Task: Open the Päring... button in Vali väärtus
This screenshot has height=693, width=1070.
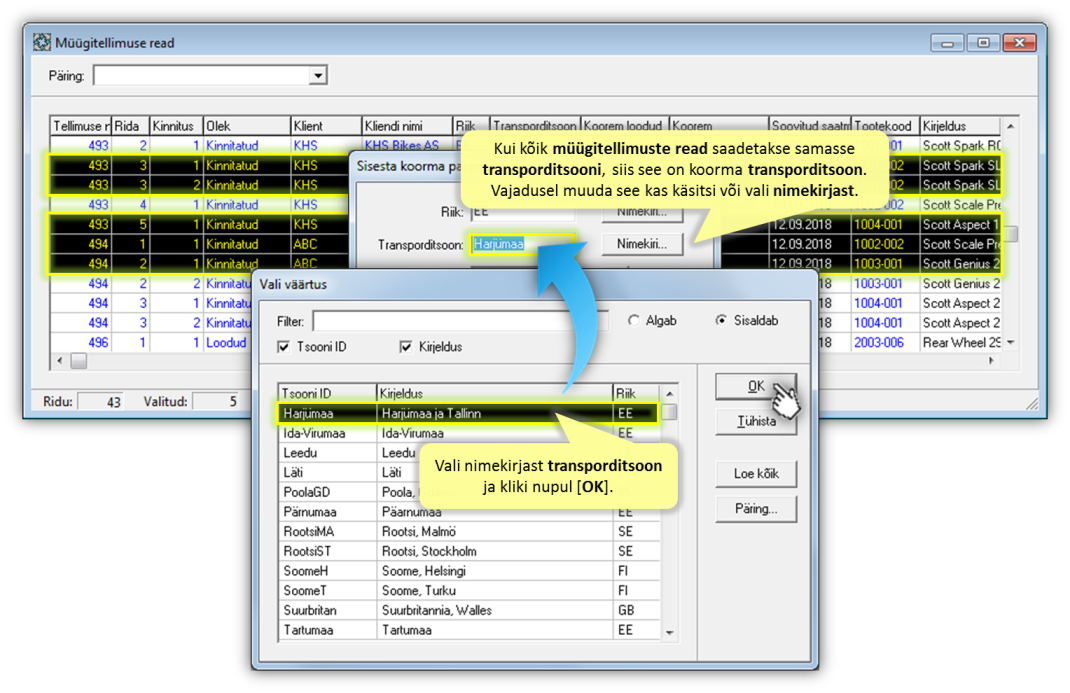Action: click(x=756, y=509)
